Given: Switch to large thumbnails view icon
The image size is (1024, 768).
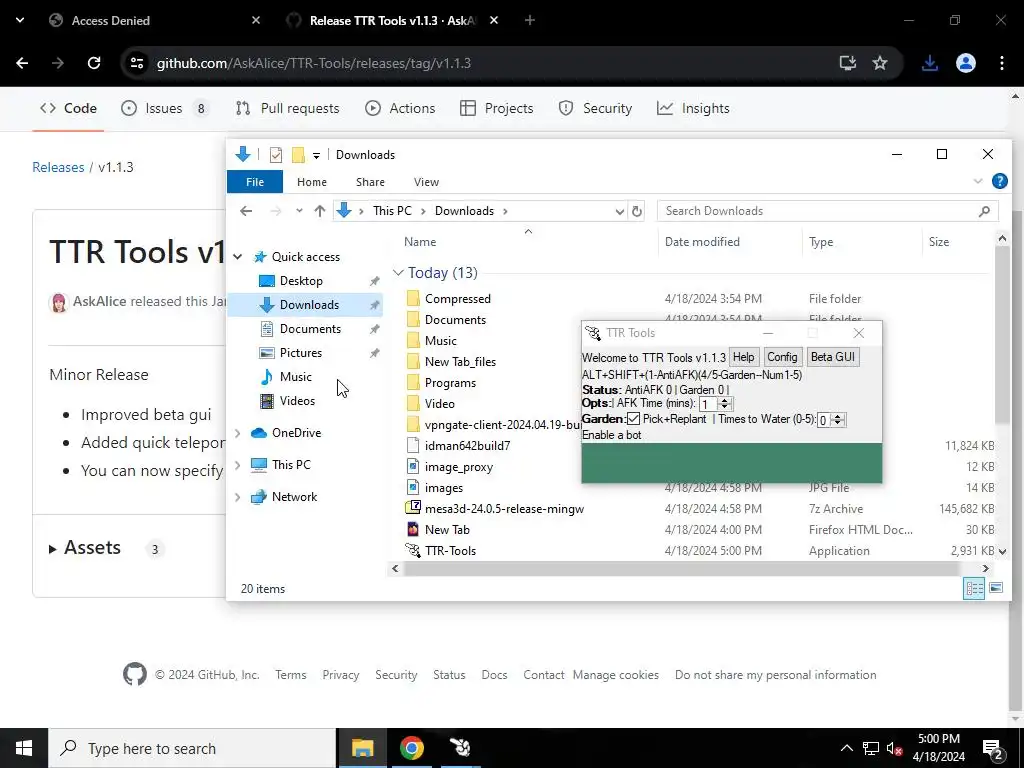Looking at the screenshot, I should tap(996, 588).
